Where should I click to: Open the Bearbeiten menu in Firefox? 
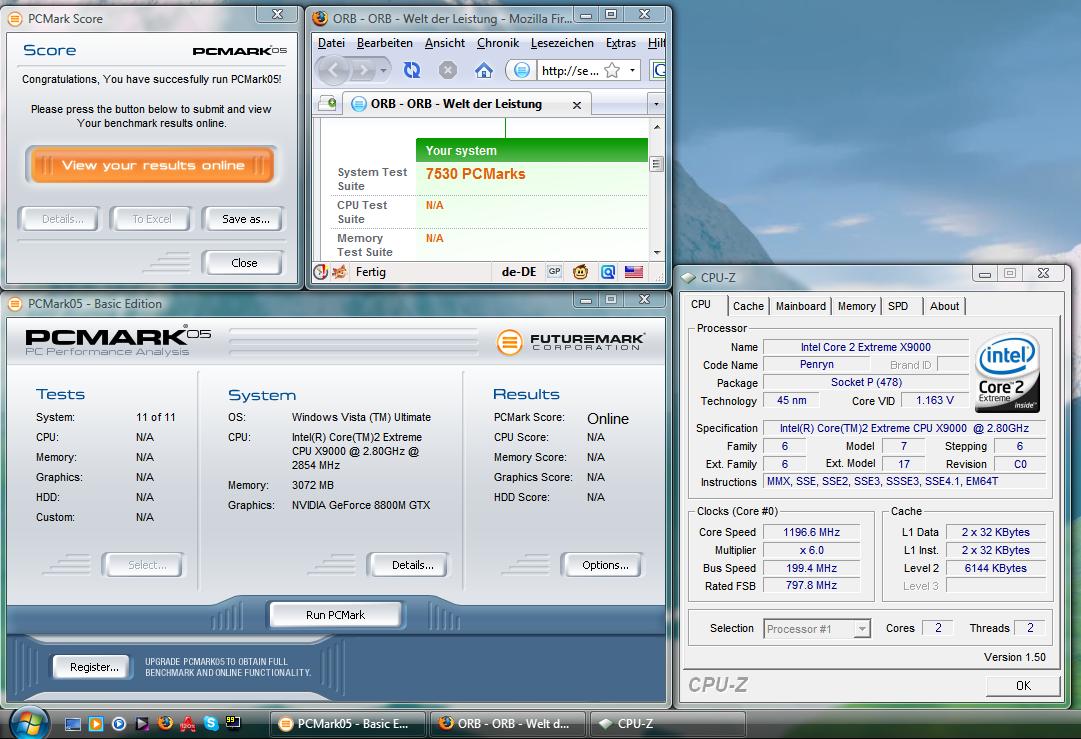click(385, 43)
